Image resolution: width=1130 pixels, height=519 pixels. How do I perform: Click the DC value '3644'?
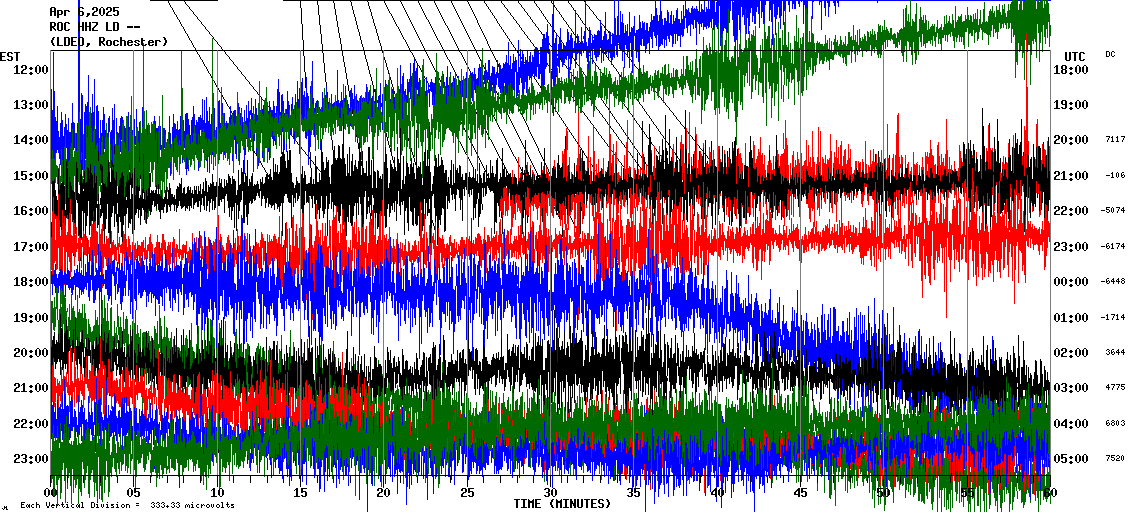click(x=1115, y=352)
